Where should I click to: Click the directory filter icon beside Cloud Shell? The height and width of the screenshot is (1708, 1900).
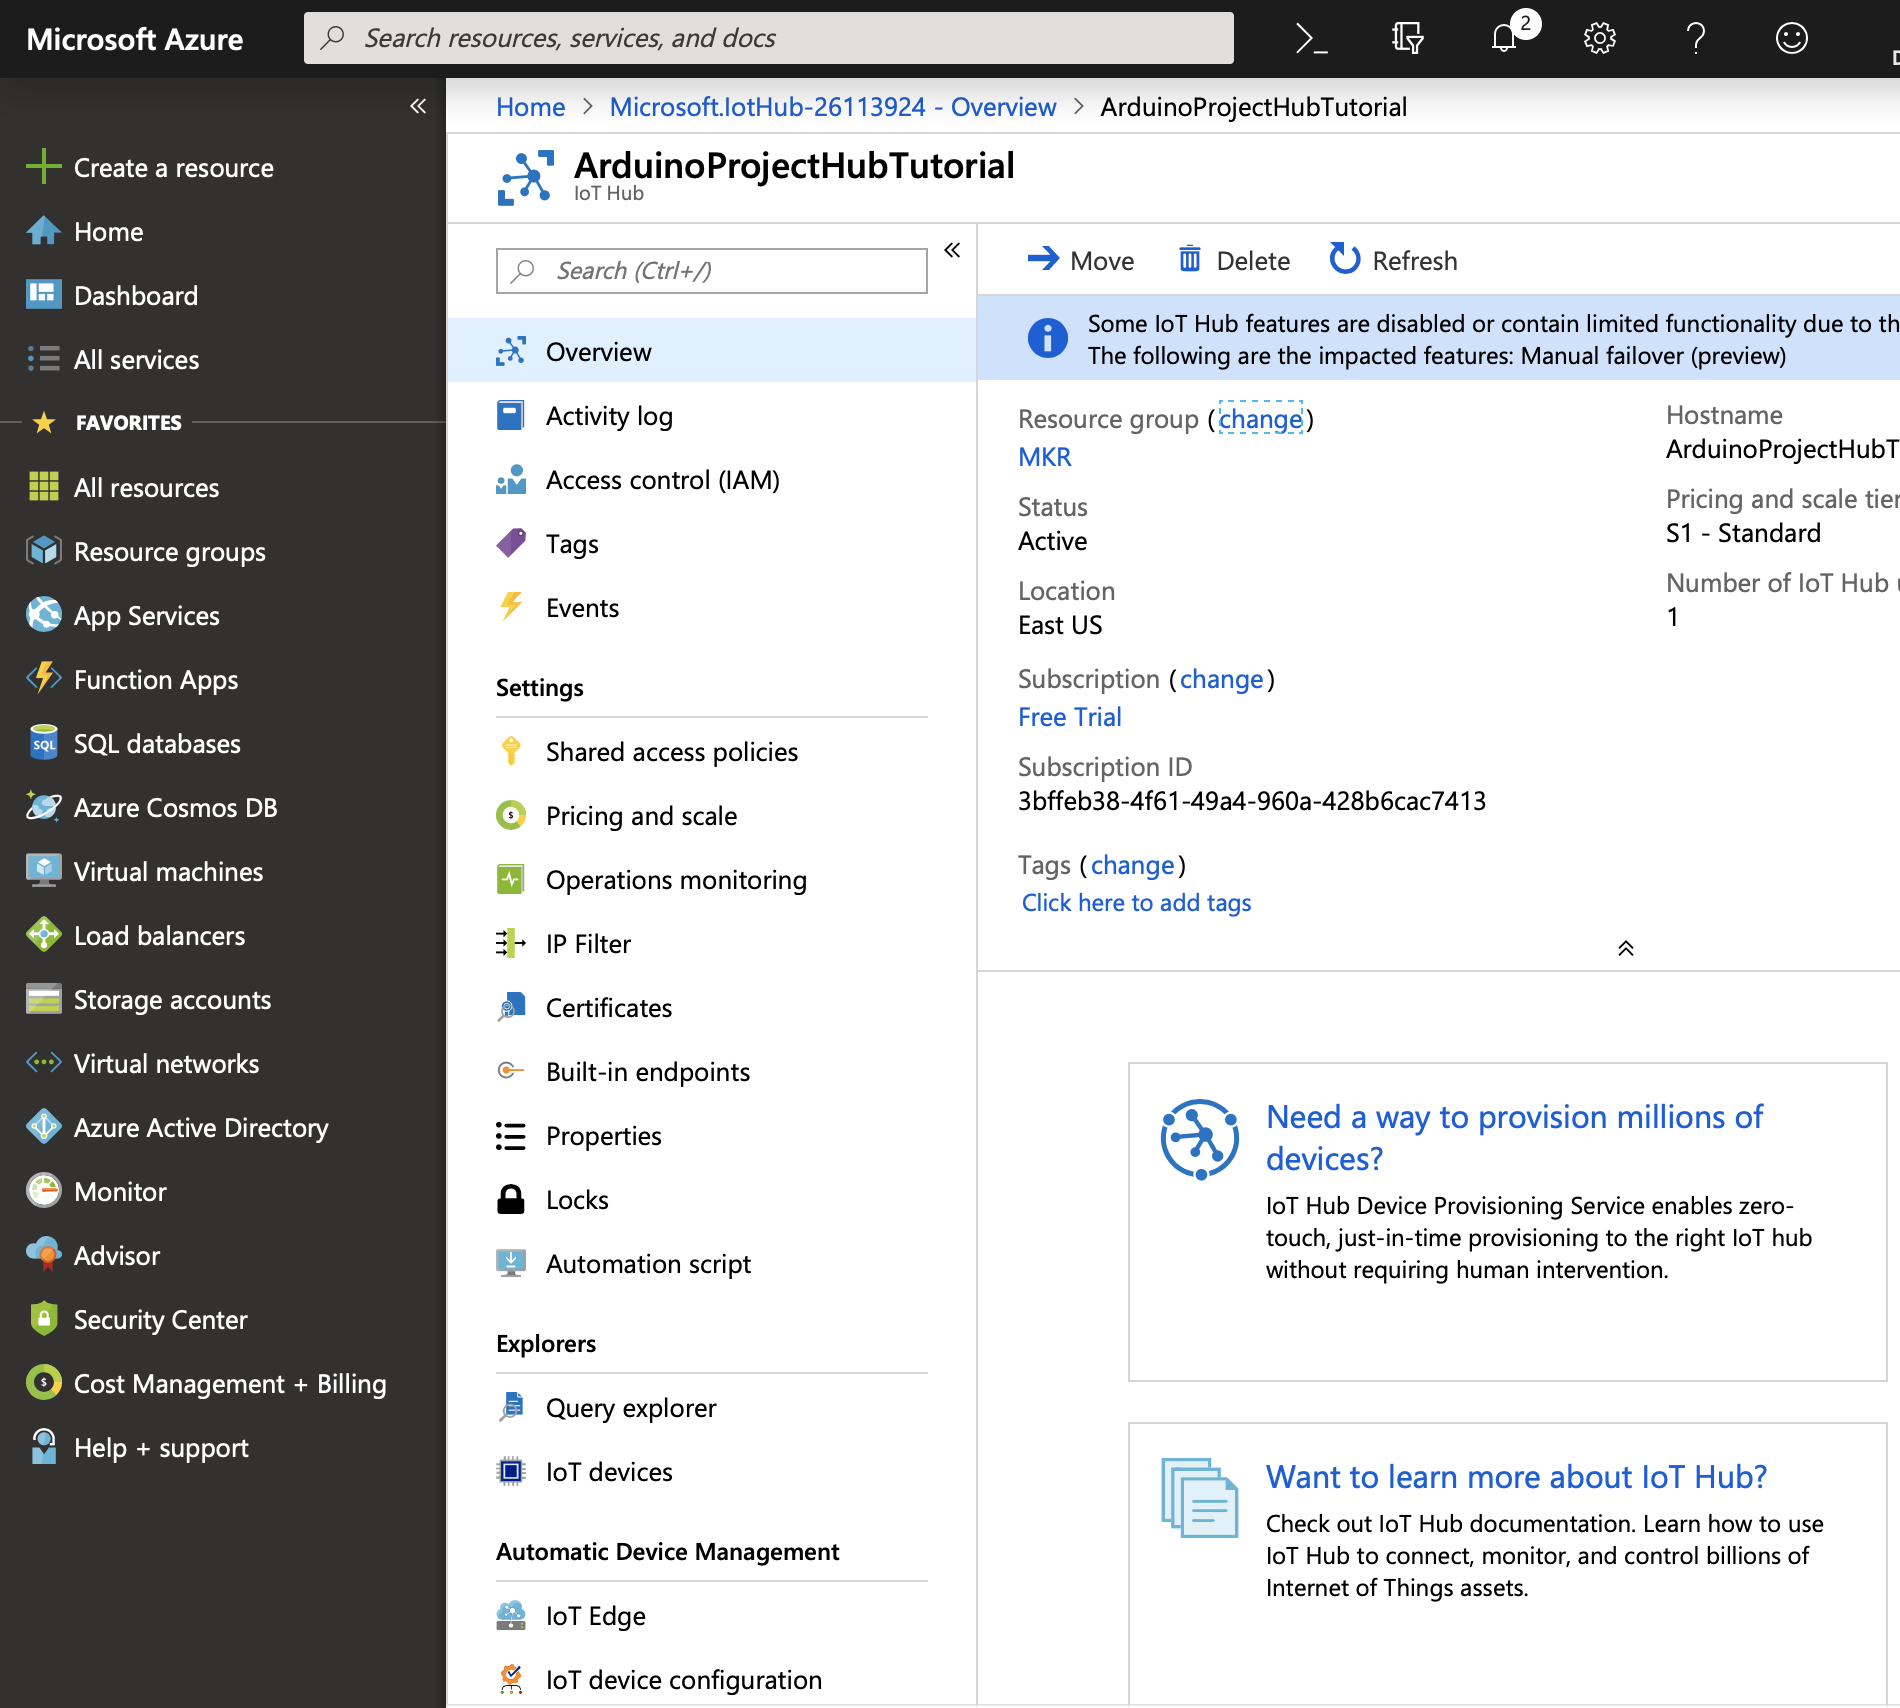(x=1407, y=38)
